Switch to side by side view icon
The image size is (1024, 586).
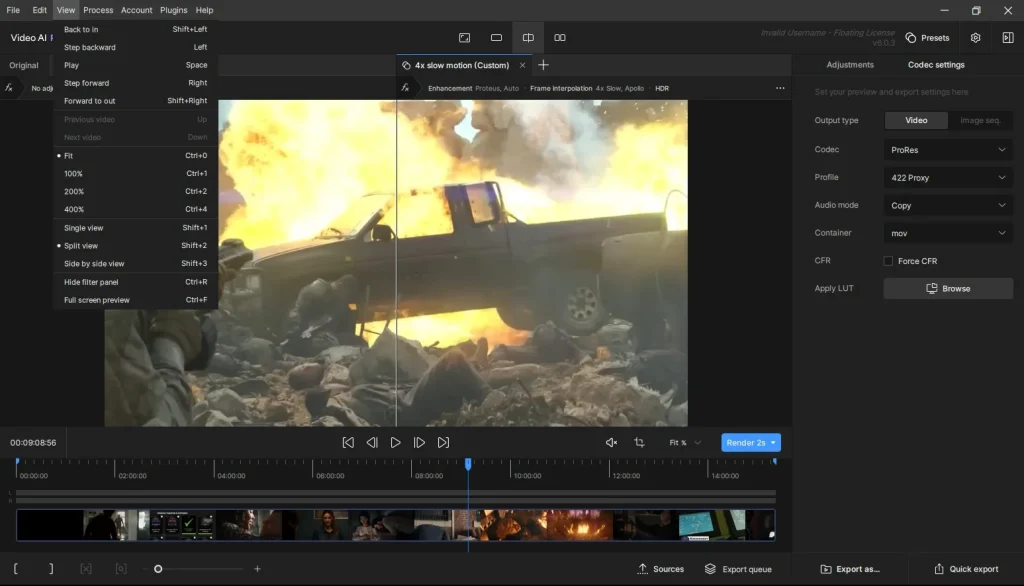(560, 37)
